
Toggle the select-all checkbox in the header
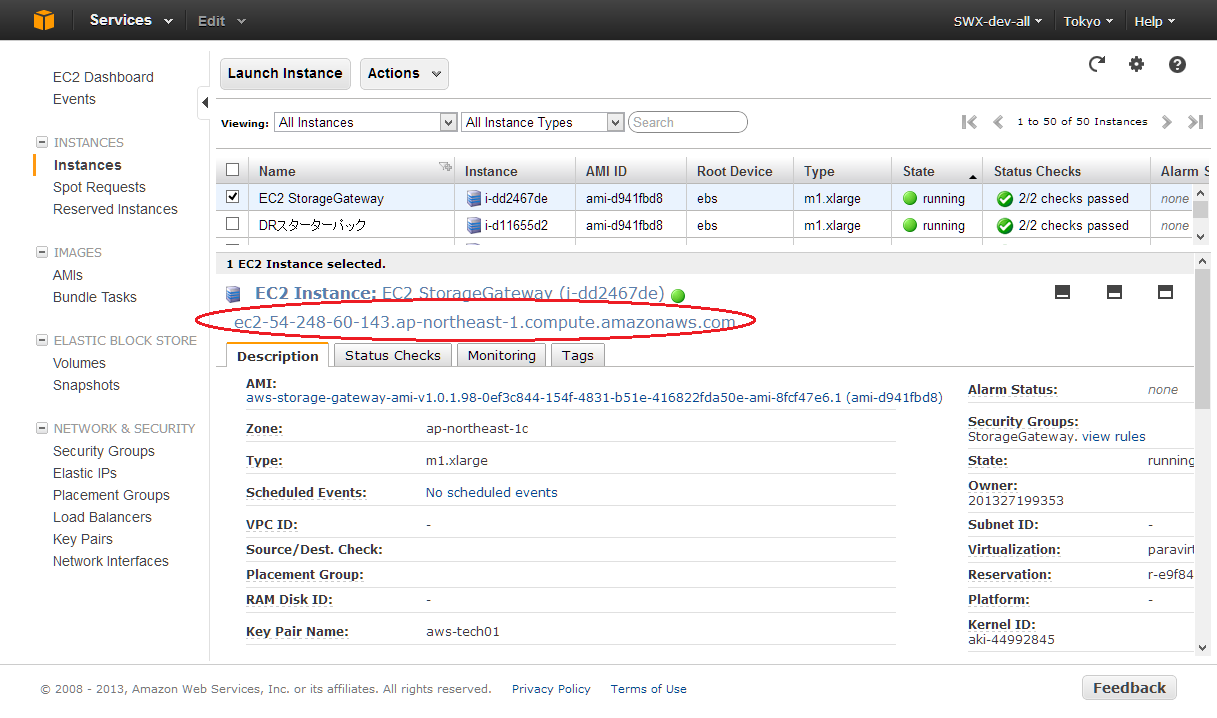[232, 168]
